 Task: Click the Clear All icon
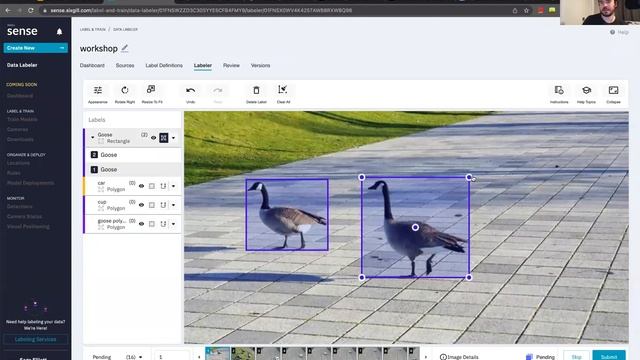point(282,89)
